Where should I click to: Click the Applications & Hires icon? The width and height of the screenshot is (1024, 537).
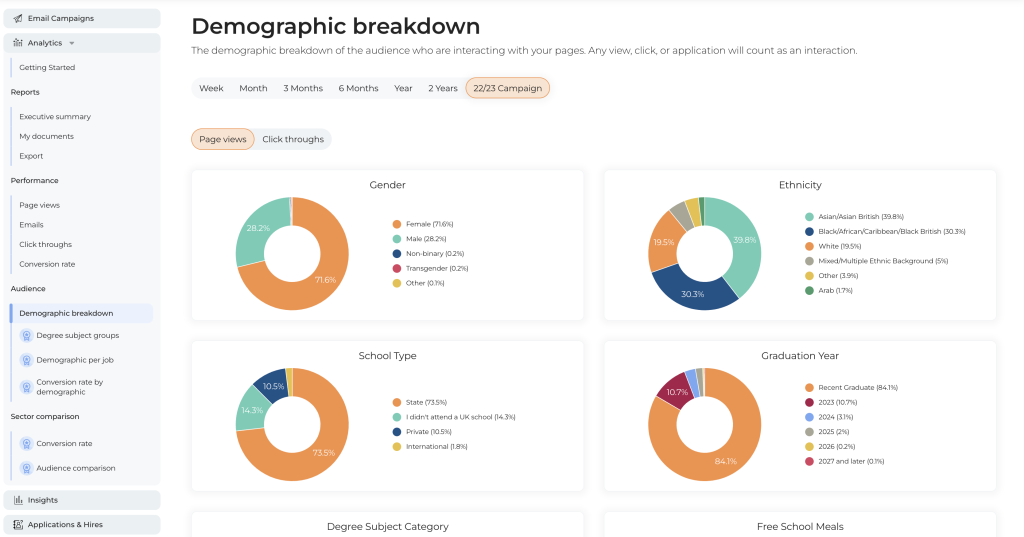(18, 525)
